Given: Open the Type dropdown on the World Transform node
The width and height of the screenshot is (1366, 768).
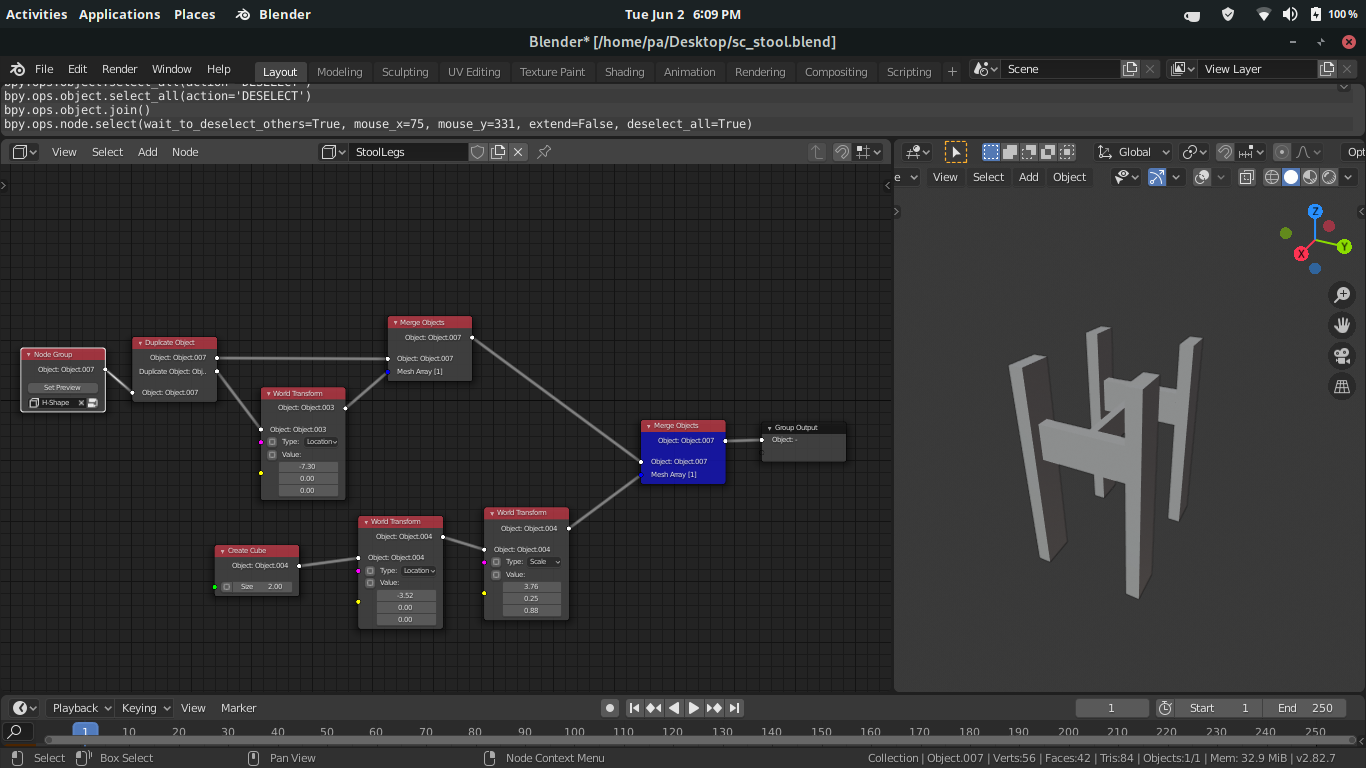Looking at the screenshot, I should coord(320,441).
